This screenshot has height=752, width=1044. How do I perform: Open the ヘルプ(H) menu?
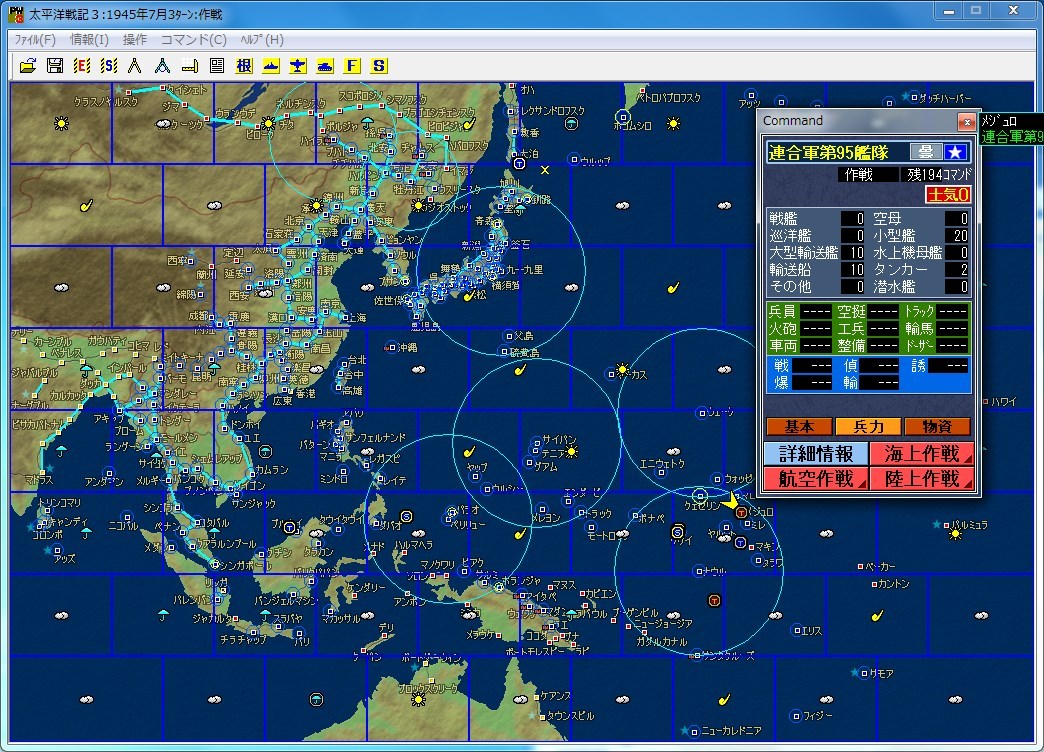pos(262,39)
